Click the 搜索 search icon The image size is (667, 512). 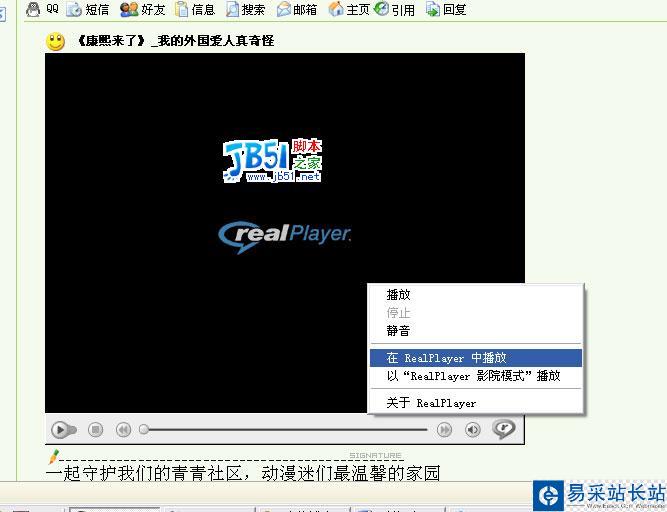[232, 9]
